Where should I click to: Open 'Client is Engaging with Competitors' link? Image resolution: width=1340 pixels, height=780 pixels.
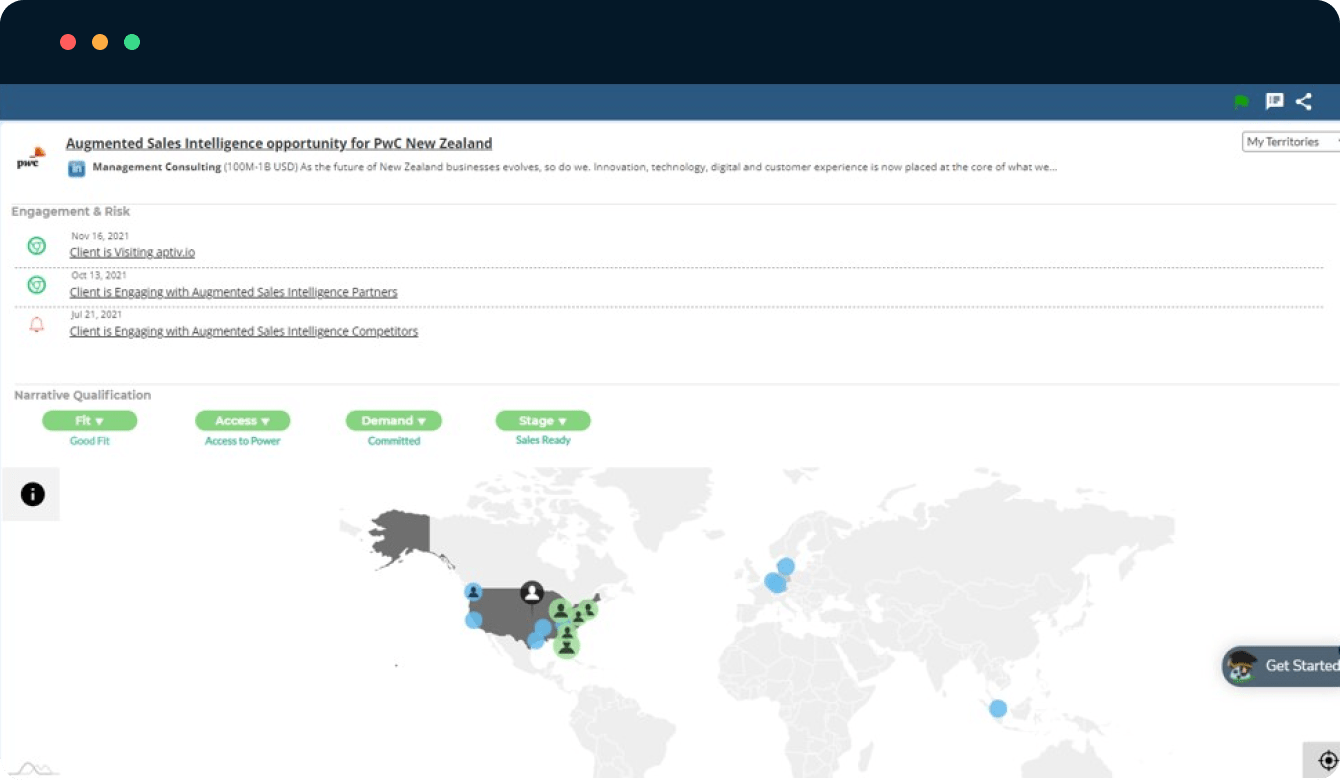[243, 331]
